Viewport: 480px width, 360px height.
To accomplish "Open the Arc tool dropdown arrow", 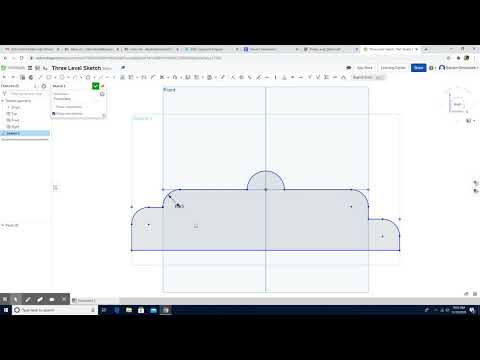I will 81,77.
